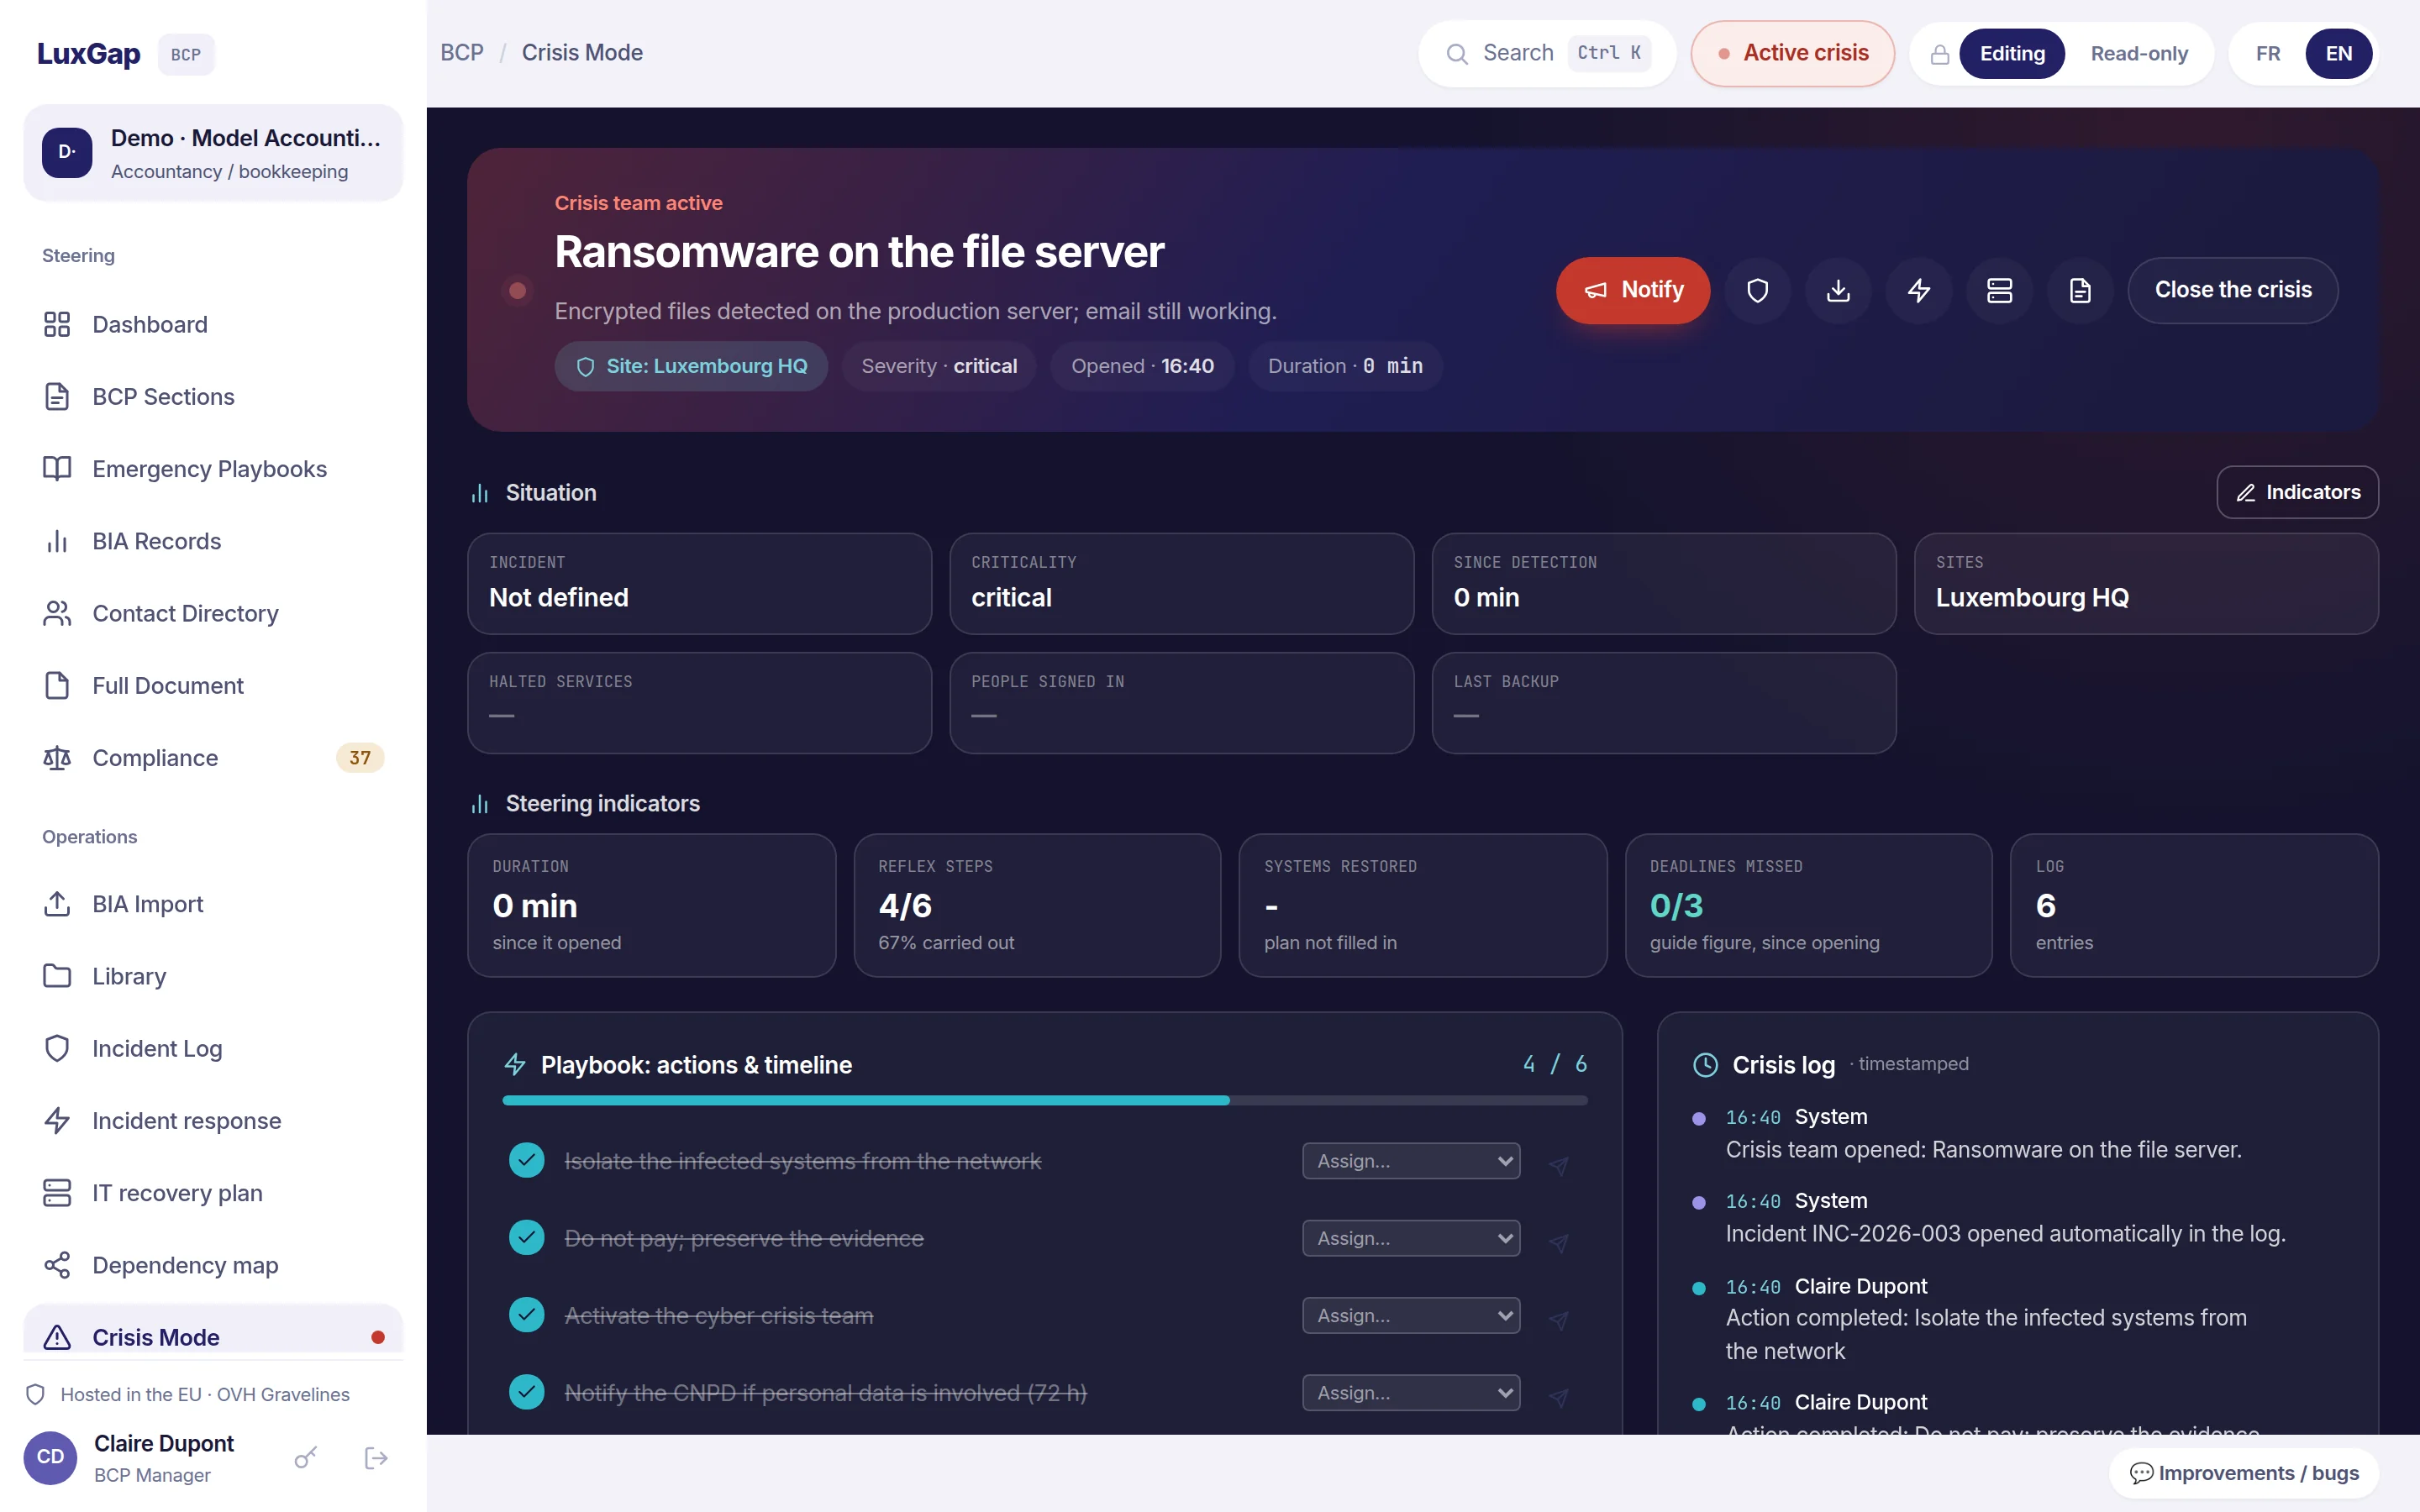Click the send icon for Notify the CNPD
The width and height of the screenshot is (2420, 1512).
click(x=1558, y=1397)
